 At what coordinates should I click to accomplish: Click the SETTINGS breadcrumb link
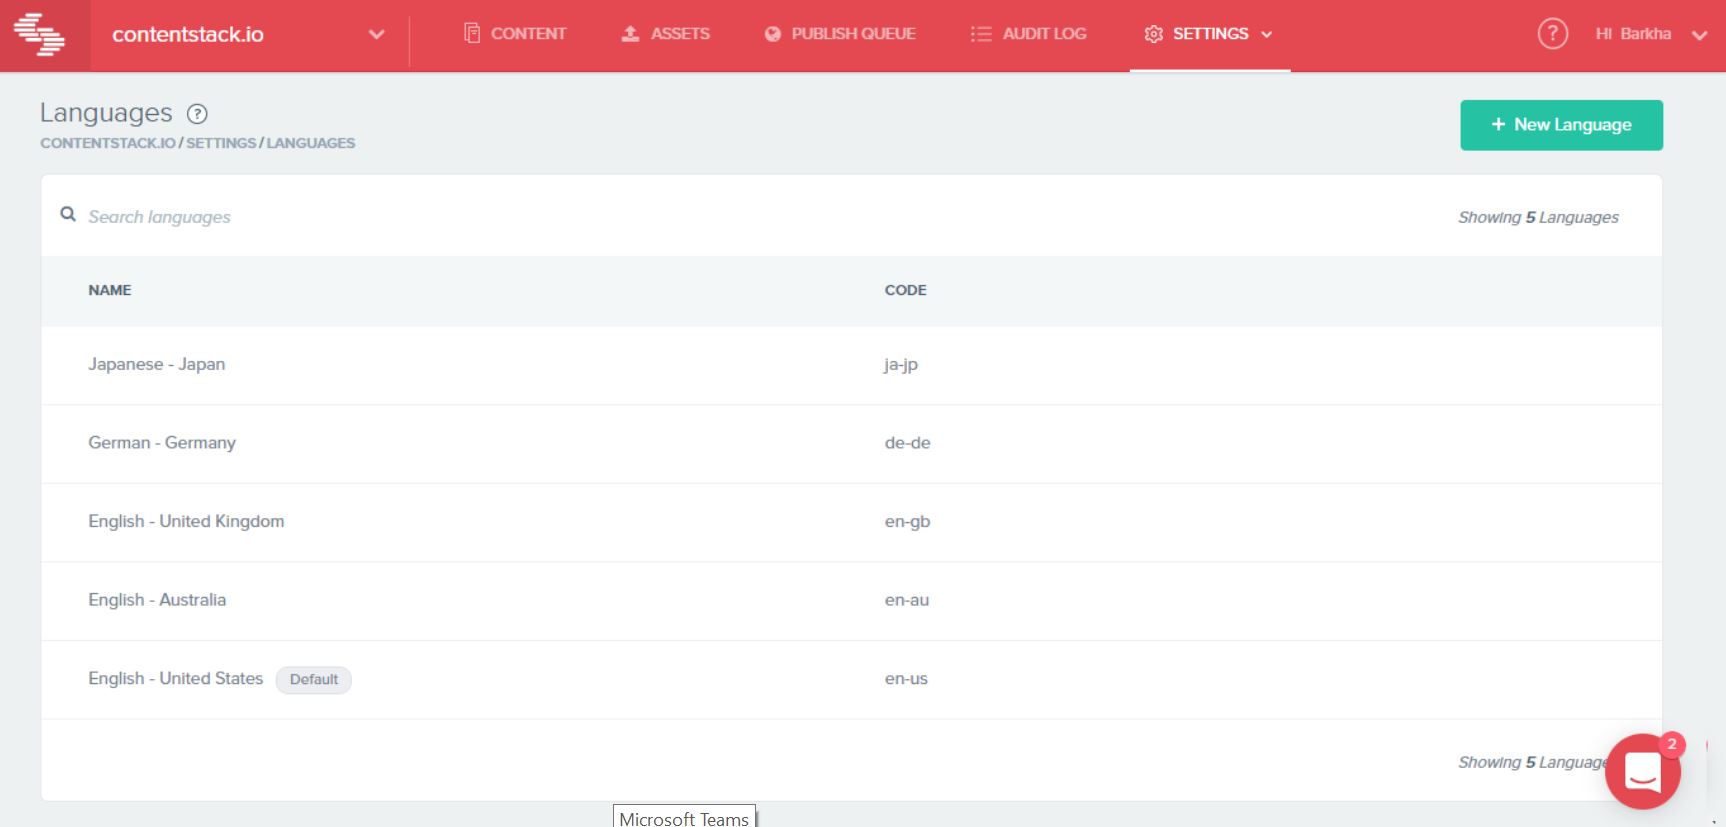221,143
